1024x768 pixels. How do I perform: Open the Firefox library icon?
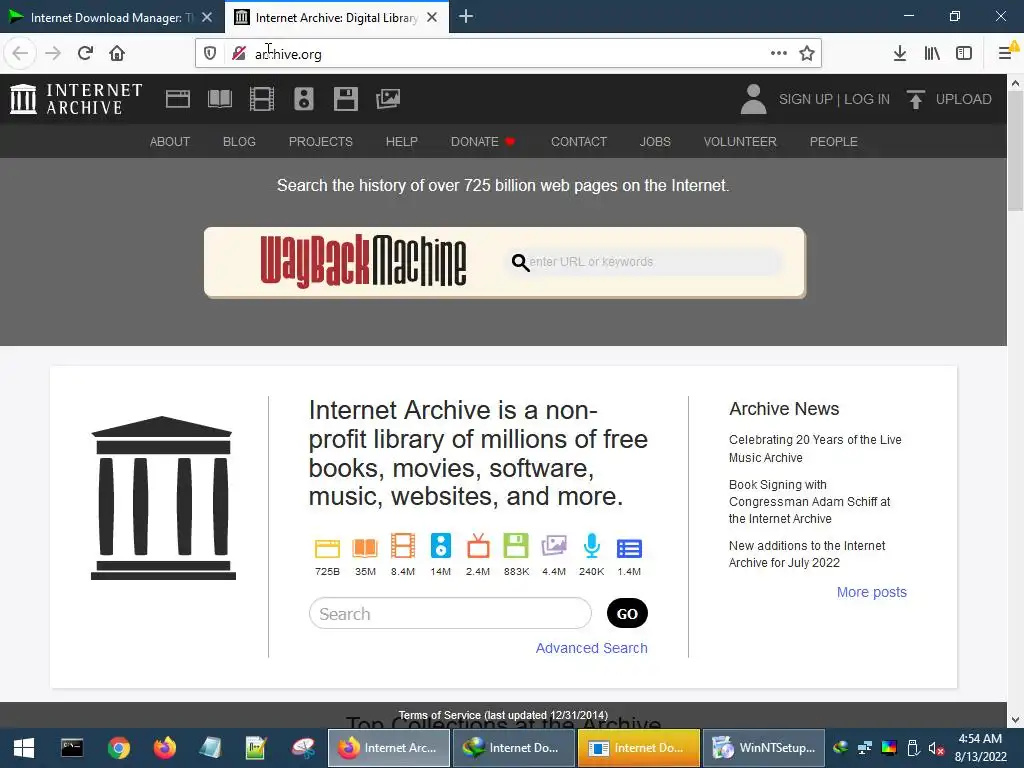point(932,53)
